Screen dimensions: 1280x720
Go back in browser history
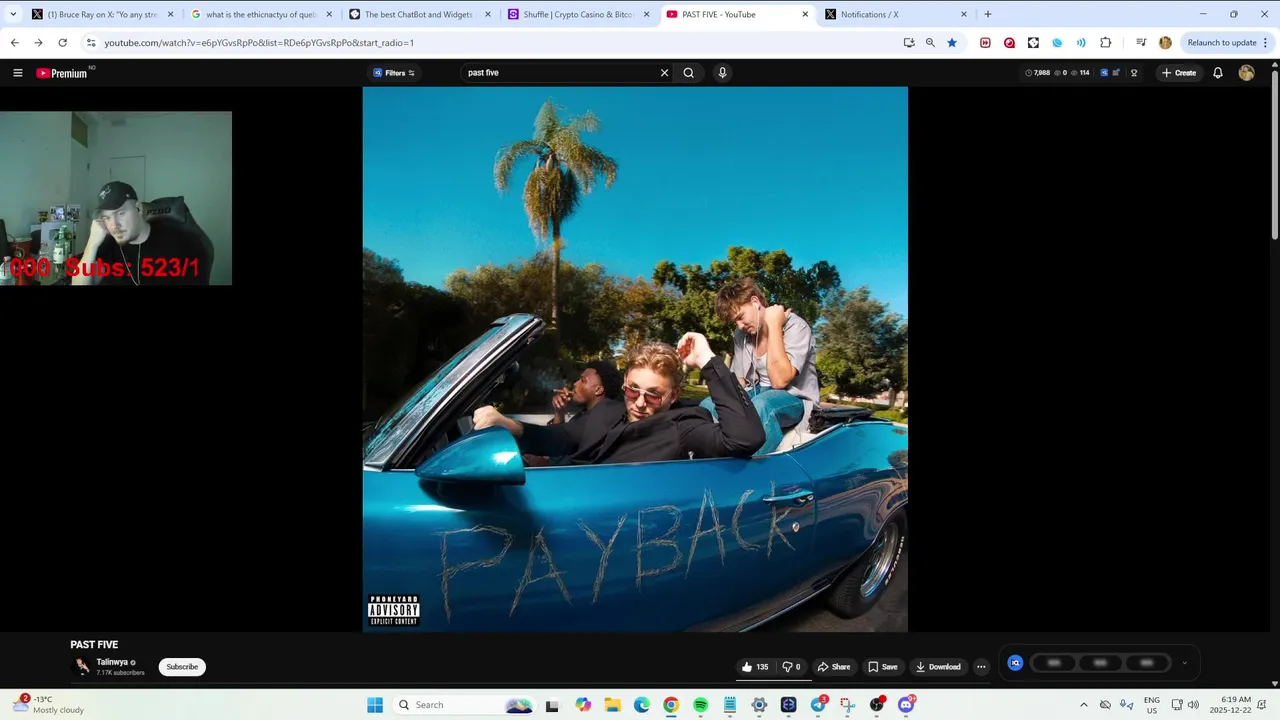[x=14, y=43]
